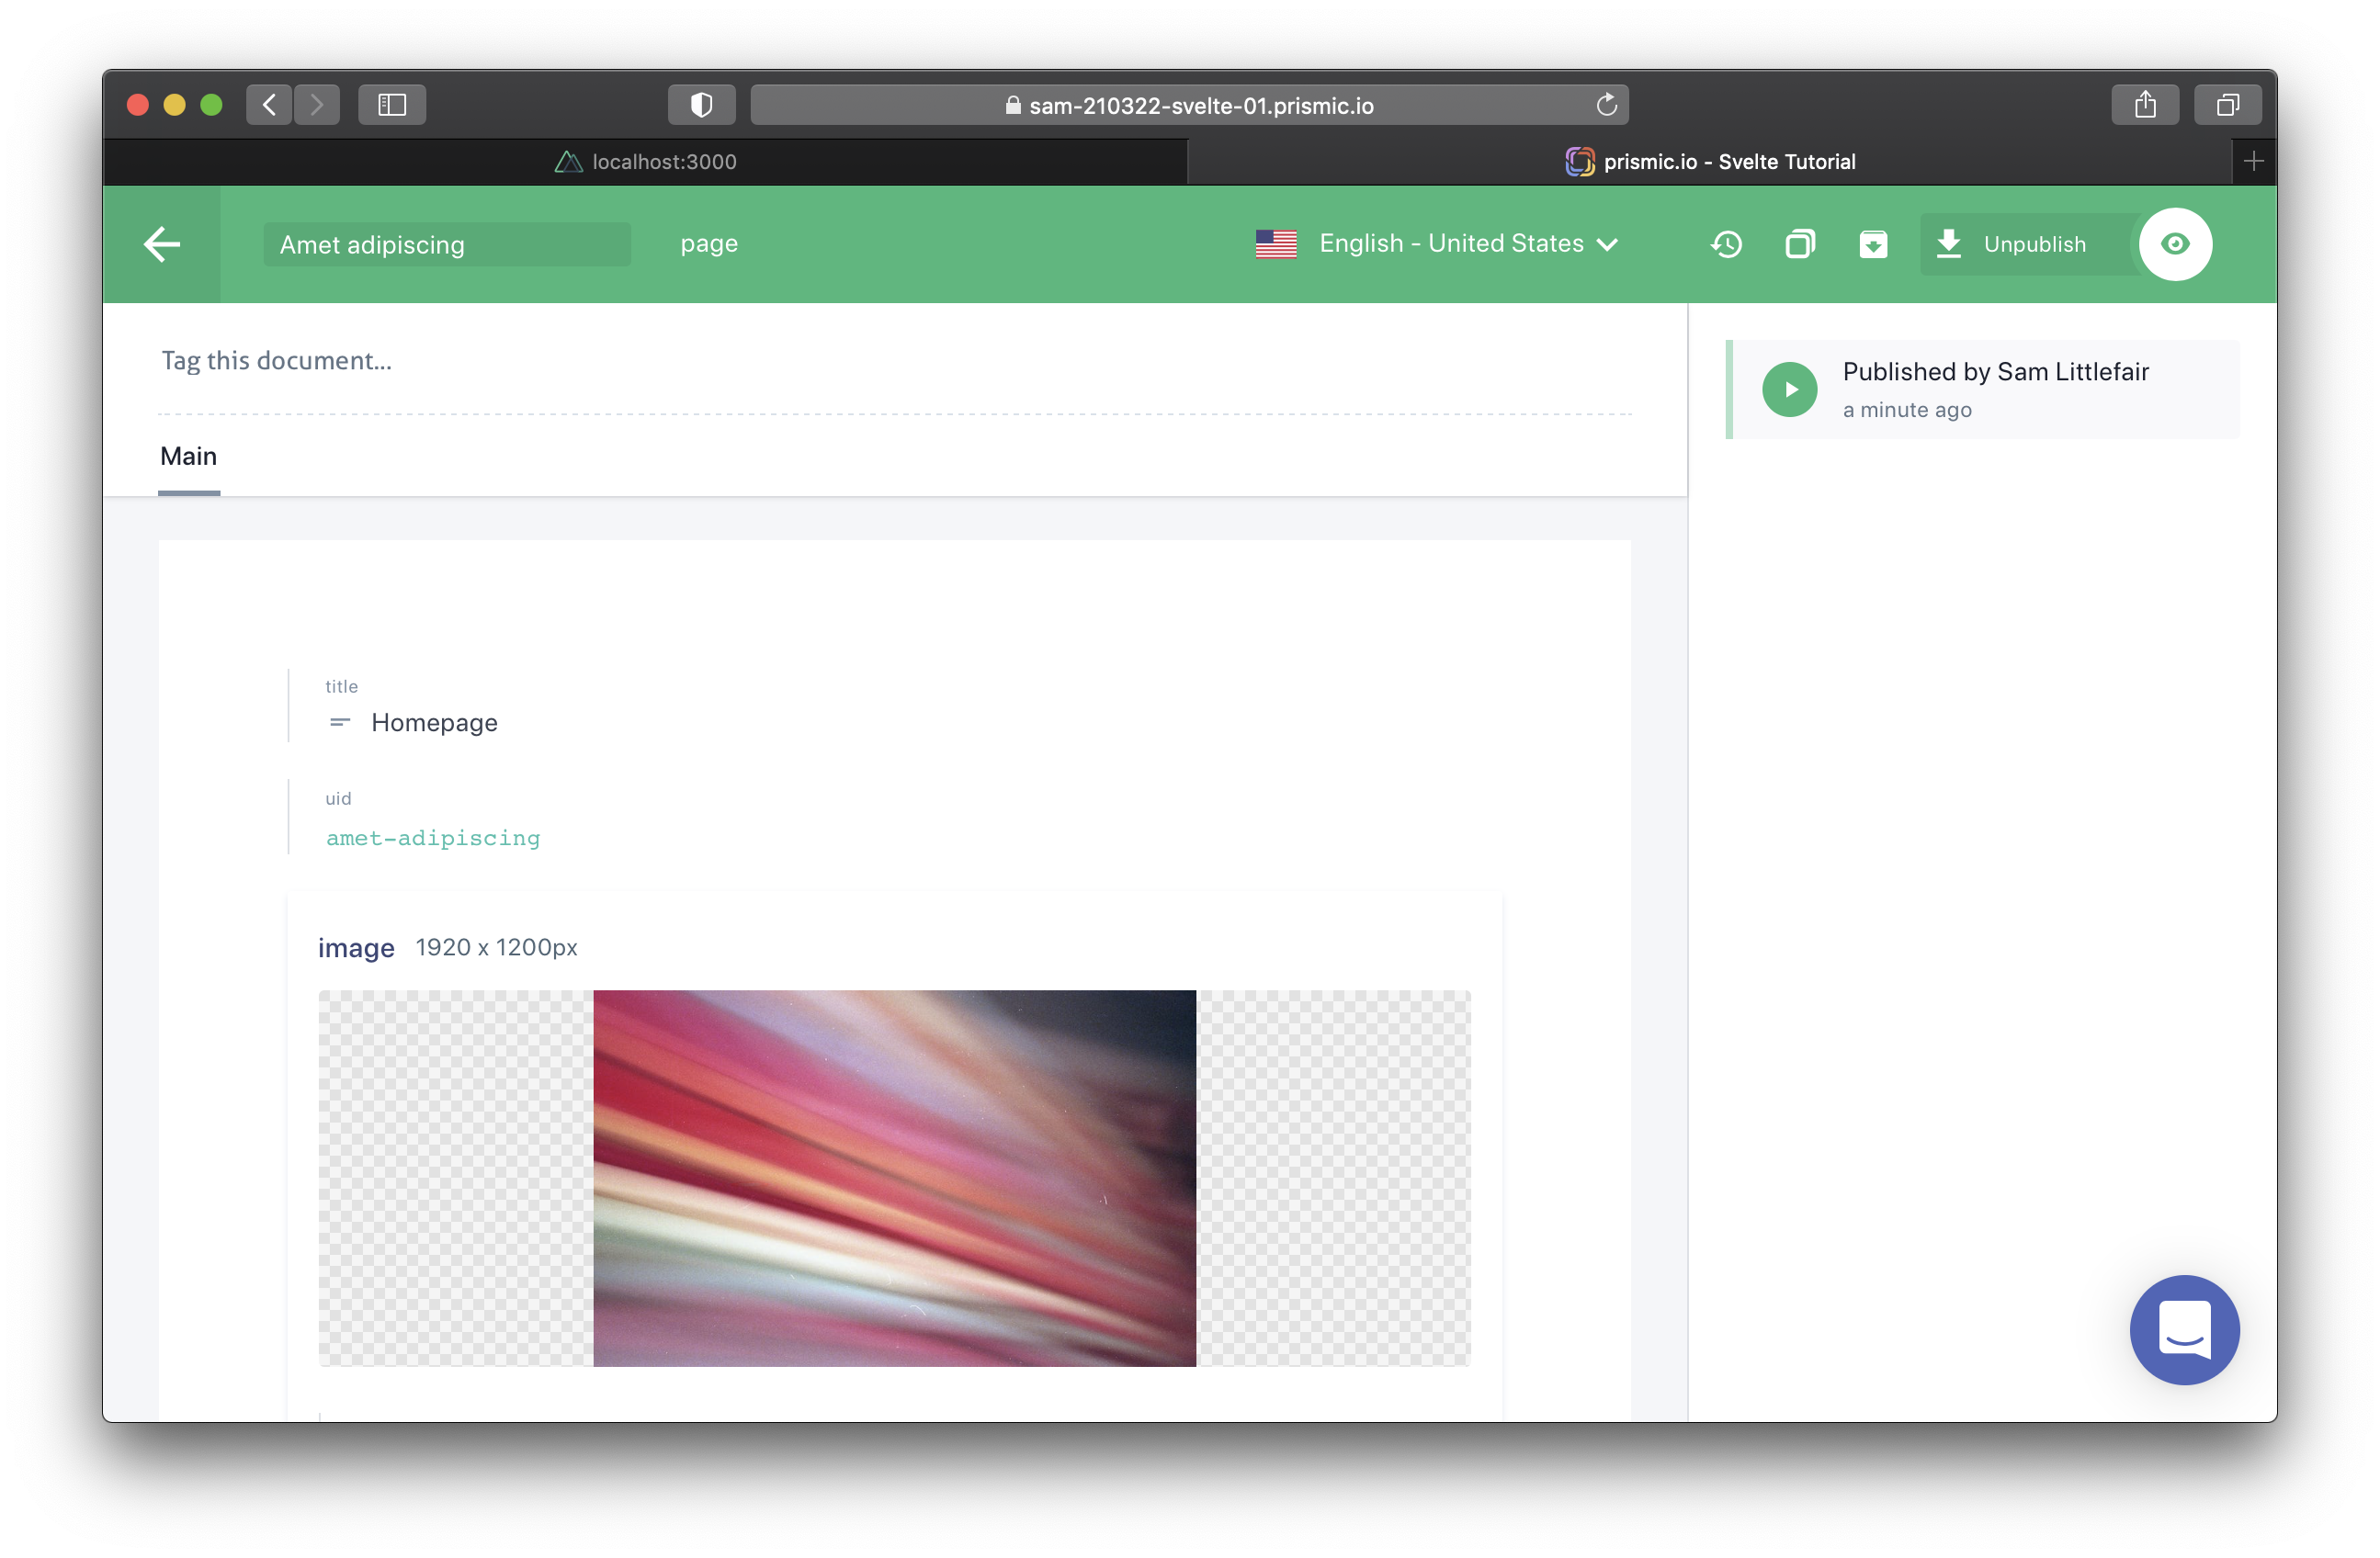The width and height of the screenshot is (2380, 1558).
Task: Click the uid input field
Action: coord(433,836)
